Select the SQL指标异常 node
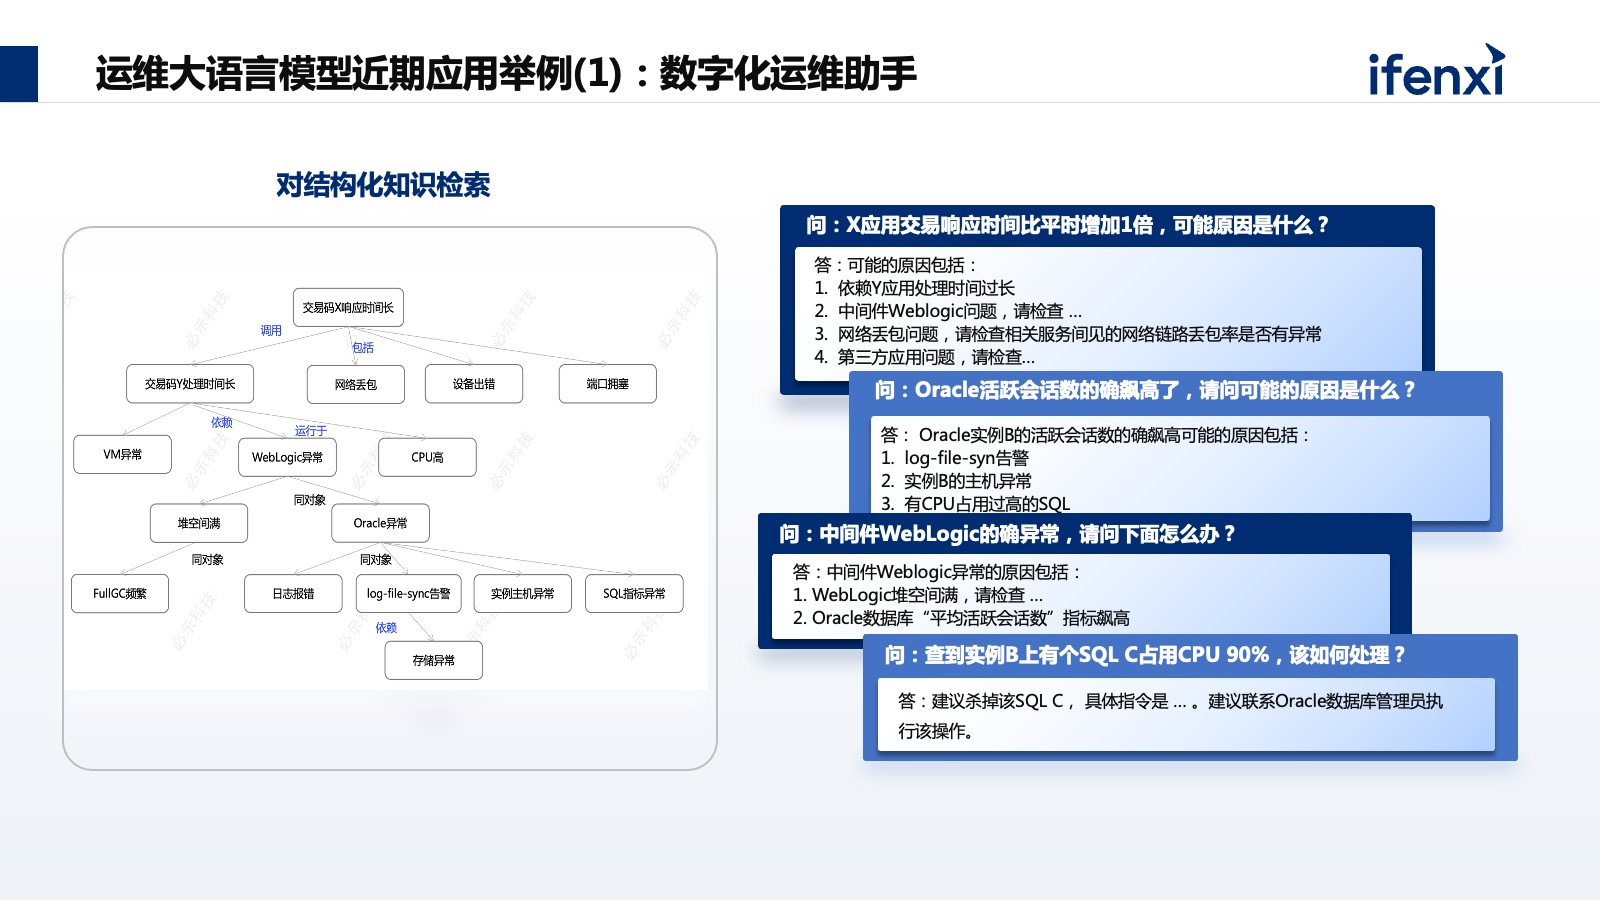 click(x=634, y=593)
